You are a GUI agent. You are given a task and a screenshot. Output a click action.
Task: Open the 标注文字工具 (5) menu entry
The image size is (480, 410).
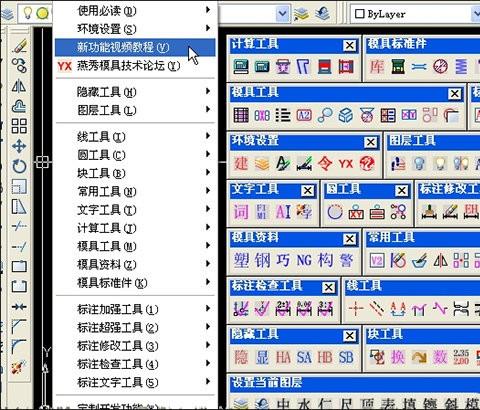pyautogui.click(x=135, y=382)
